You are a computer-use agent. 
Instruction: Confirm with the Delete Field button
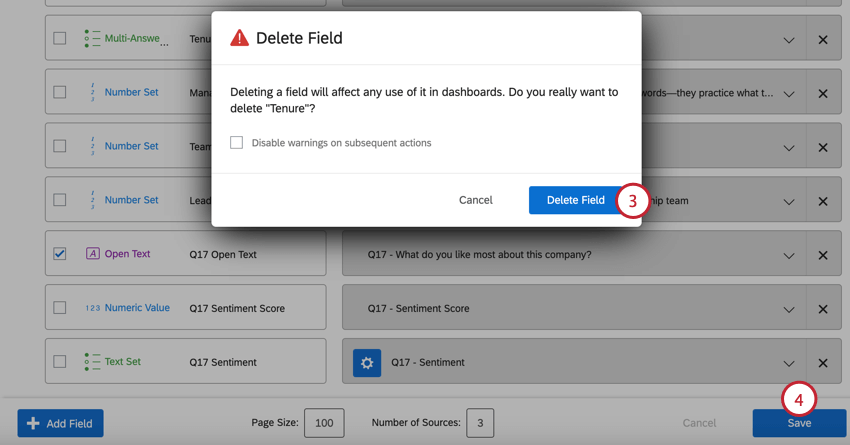(575, 200)
